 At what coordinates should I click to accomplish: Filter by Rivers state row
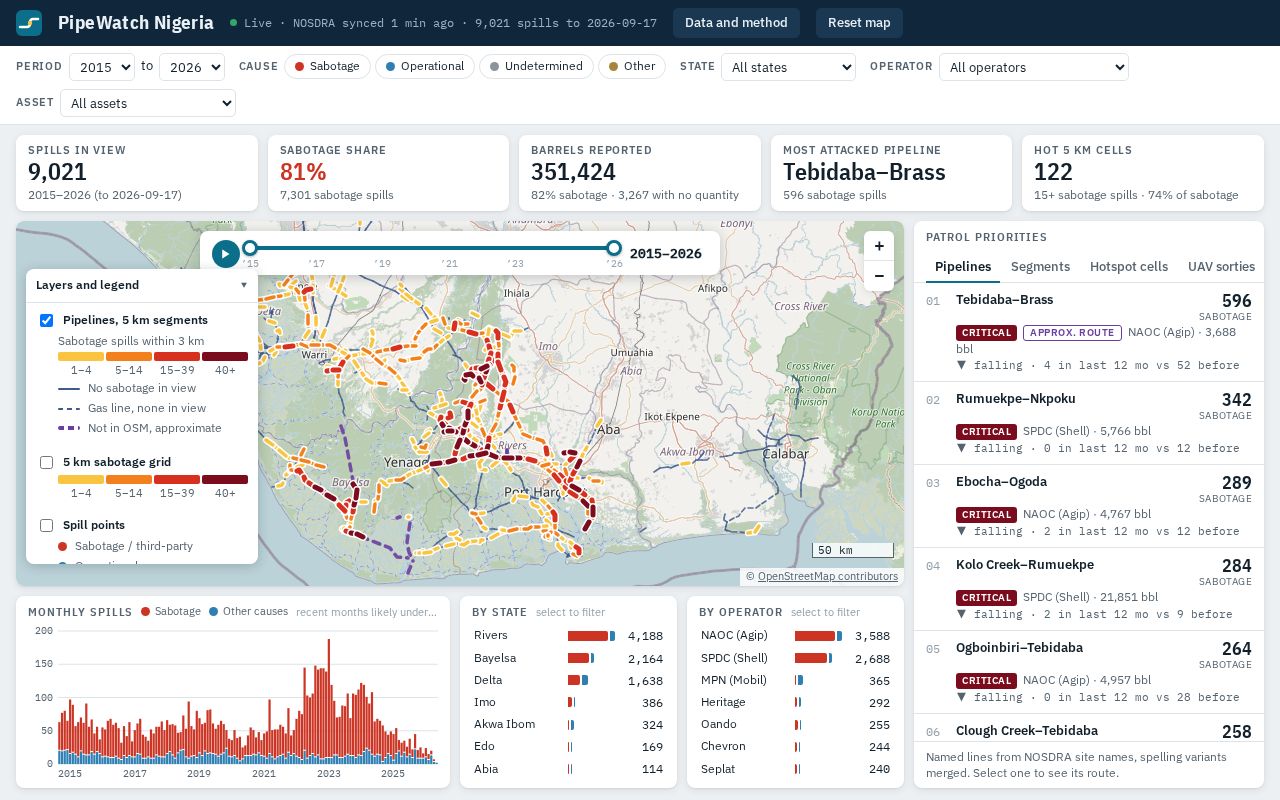568,636
